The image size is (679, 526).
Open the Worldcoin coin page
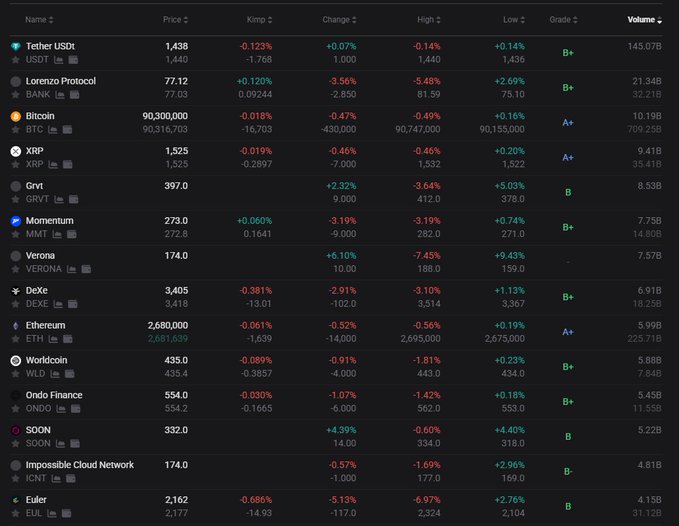coord(46,360)
